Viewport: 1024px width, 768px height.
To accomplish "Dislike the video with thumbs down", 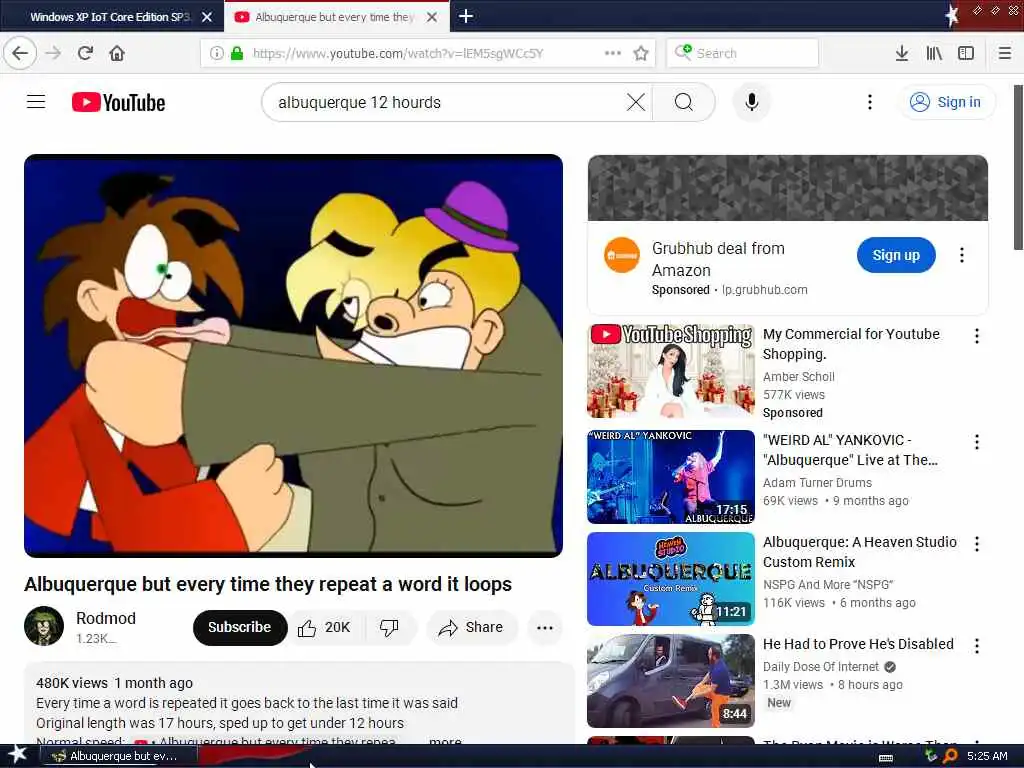I will 390,628.
